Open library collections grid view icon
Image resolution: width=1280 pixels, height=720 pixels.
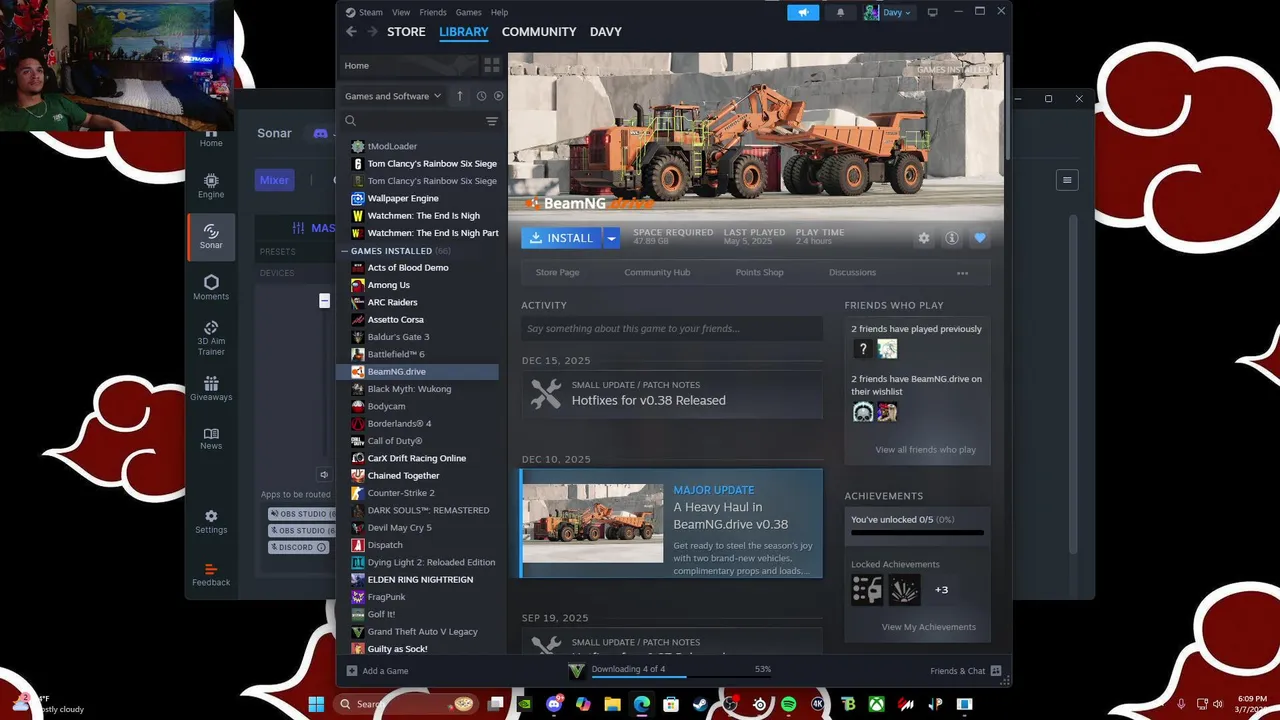pos(491,65)
